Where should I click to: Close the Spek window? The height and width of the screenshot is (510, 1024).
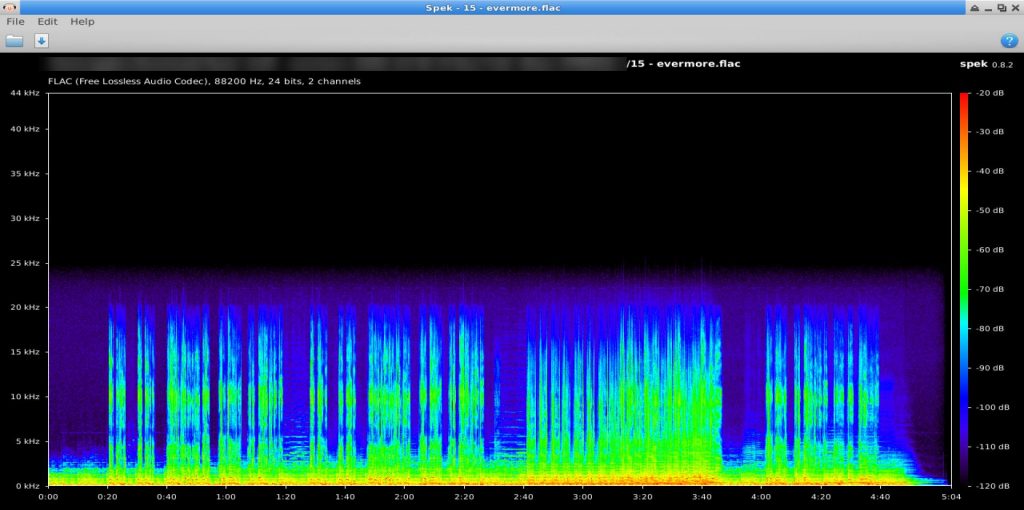1015,8
